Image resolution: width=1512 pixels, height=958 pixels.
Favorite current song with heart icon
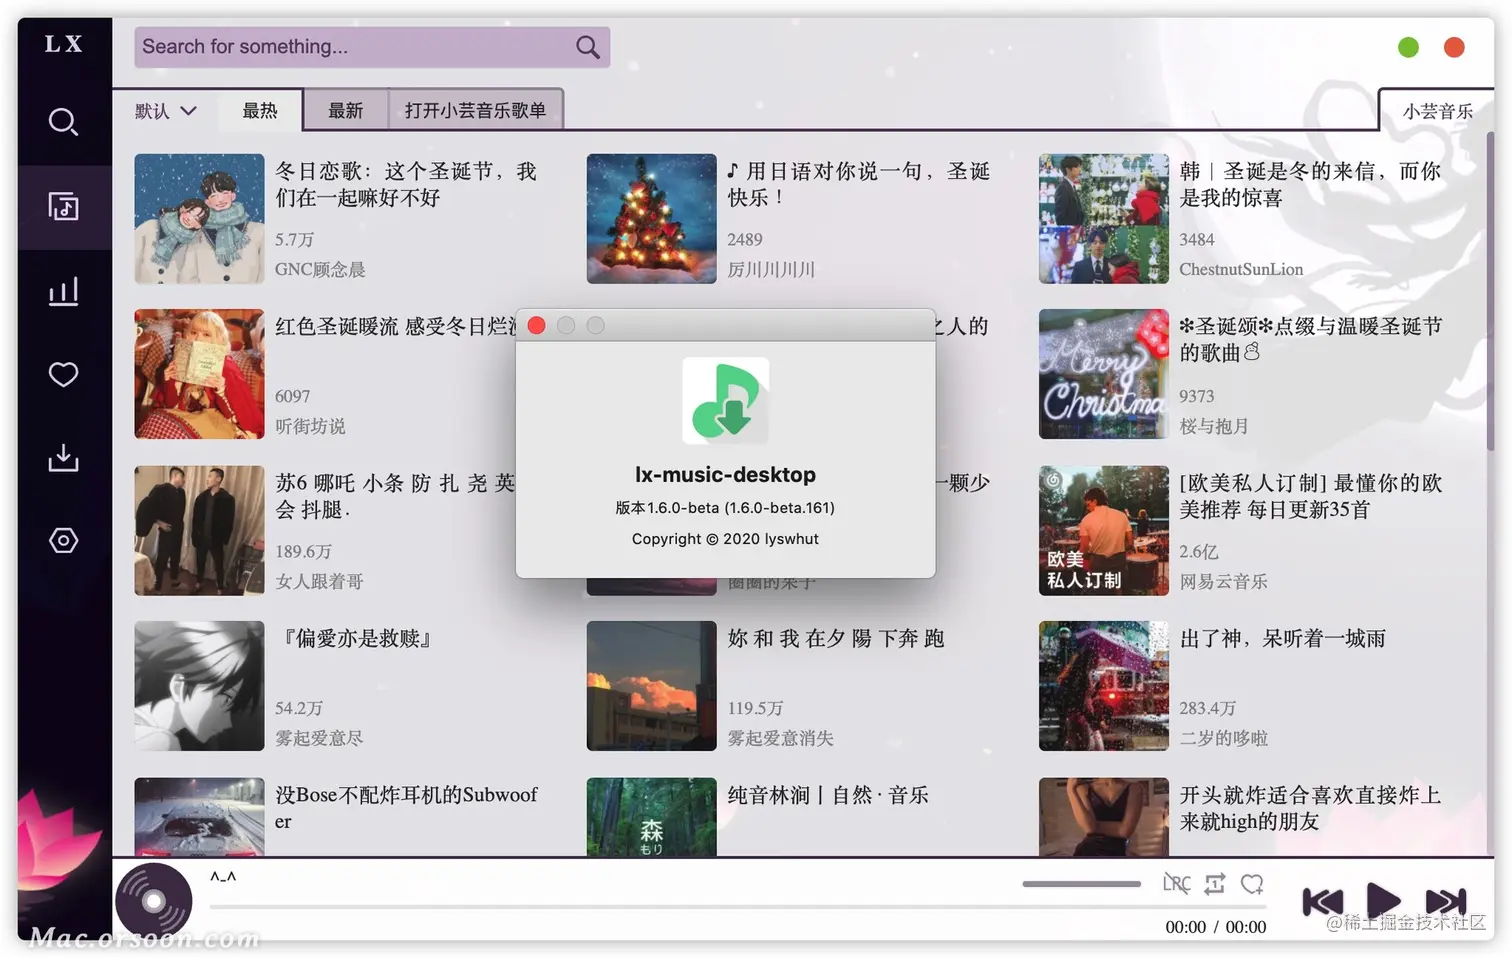[1252, 884]
